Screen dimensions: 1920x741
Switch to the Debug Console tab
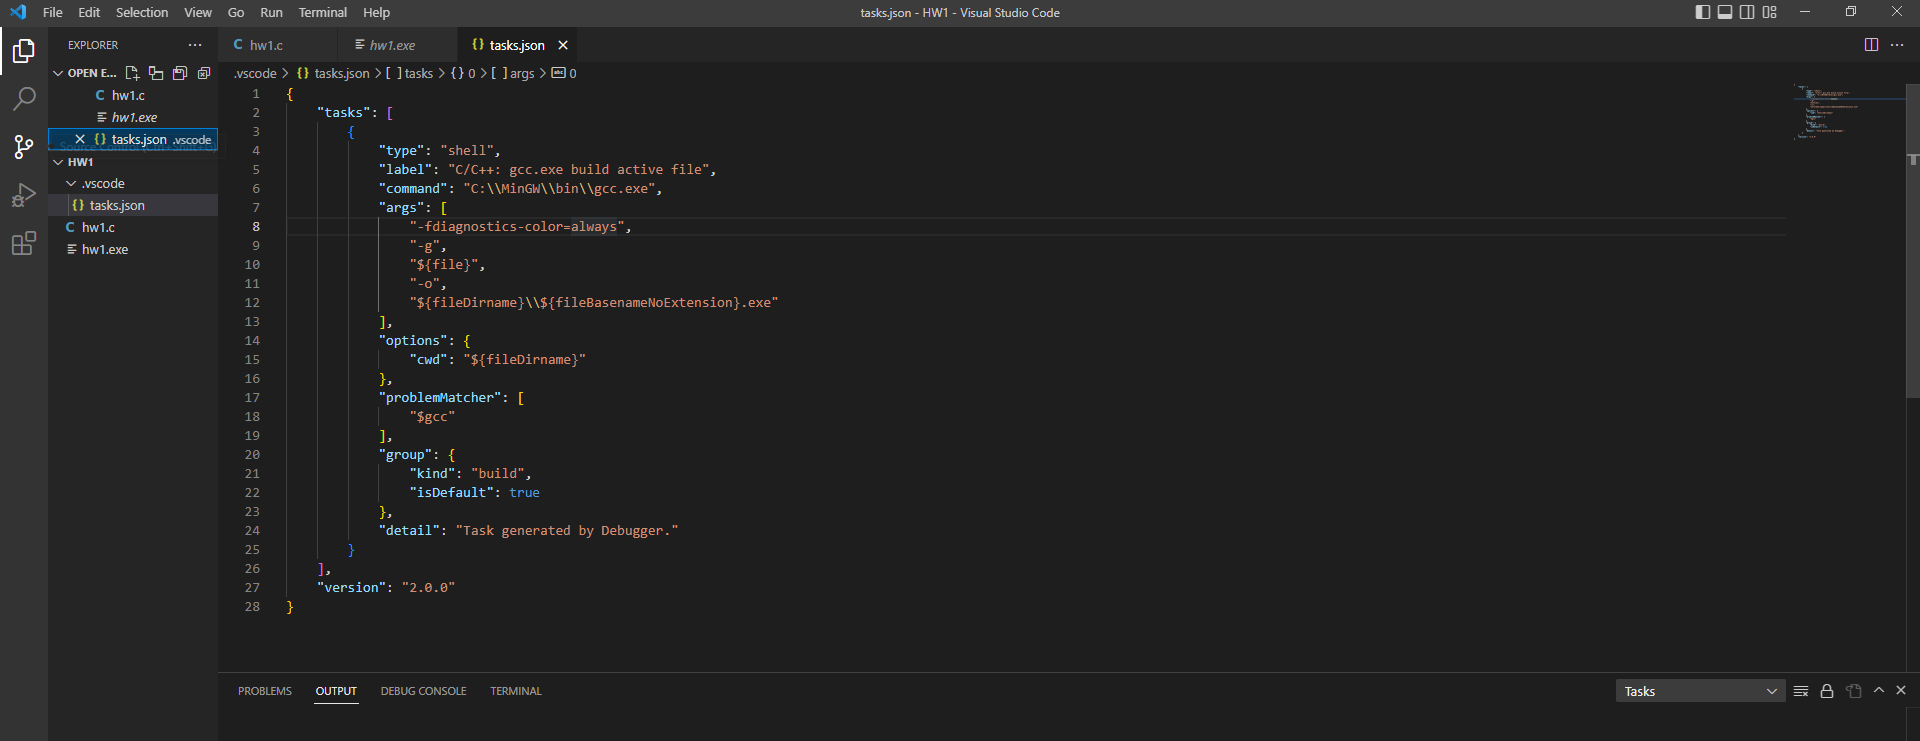[x=423, y=691]
